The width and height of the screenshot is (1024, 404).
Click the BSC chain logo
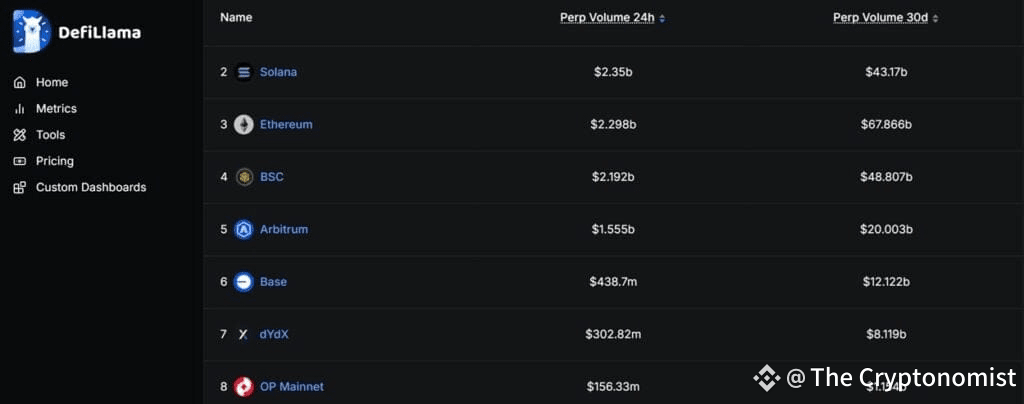pyautogui.click(x=244, y=177)
